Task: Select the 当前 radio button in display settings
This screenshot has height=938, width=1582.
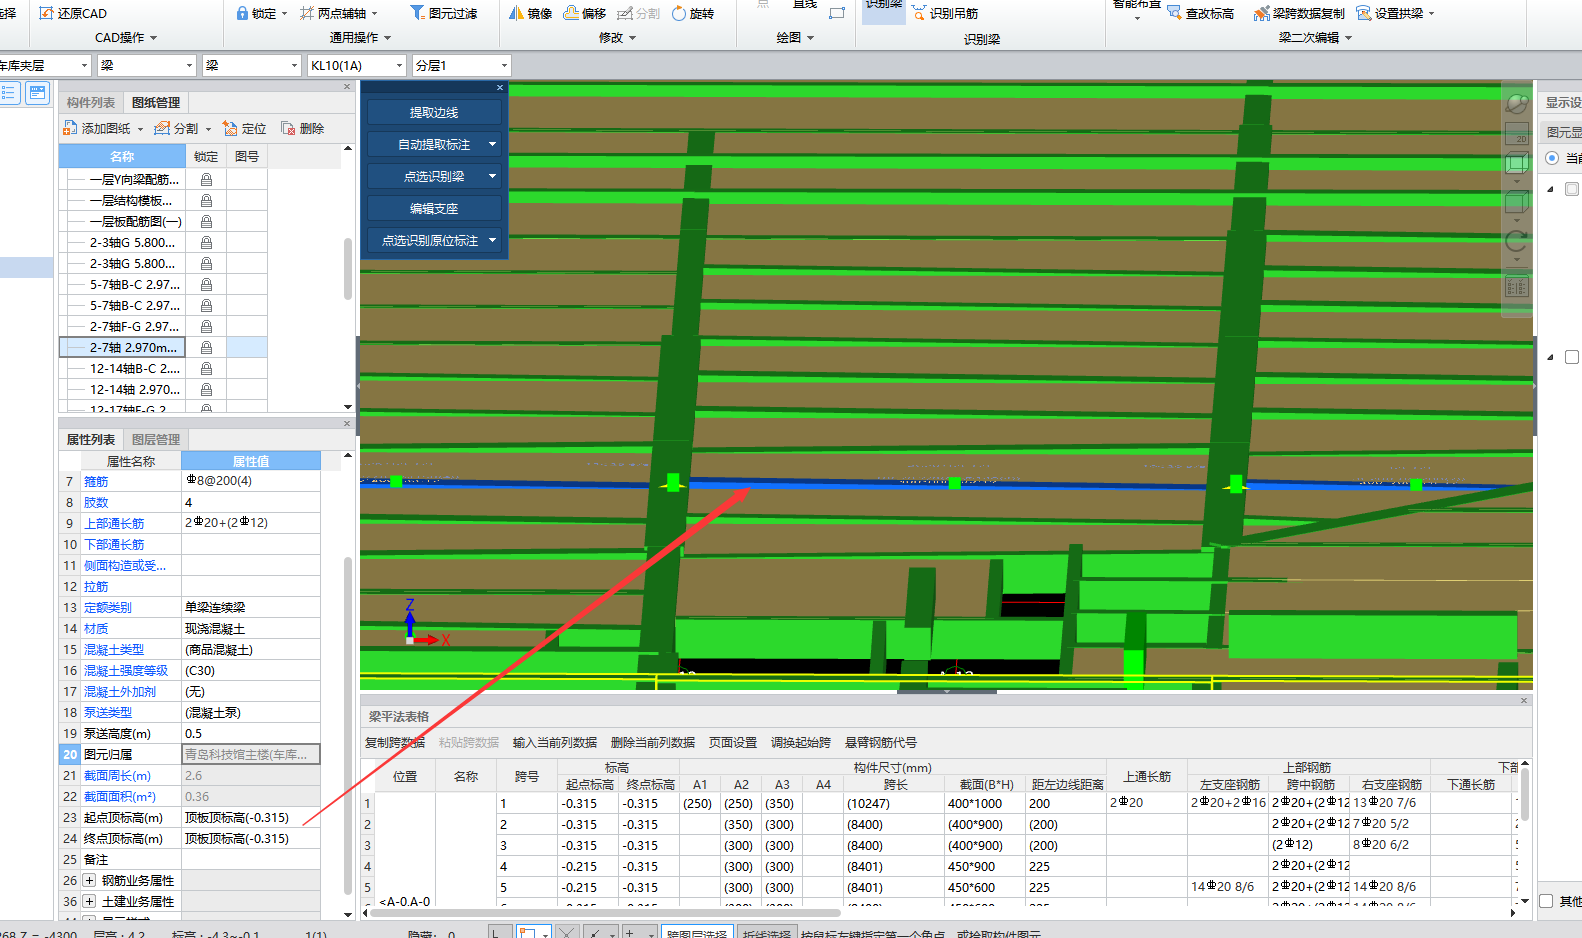Action: pos(1552,158)
